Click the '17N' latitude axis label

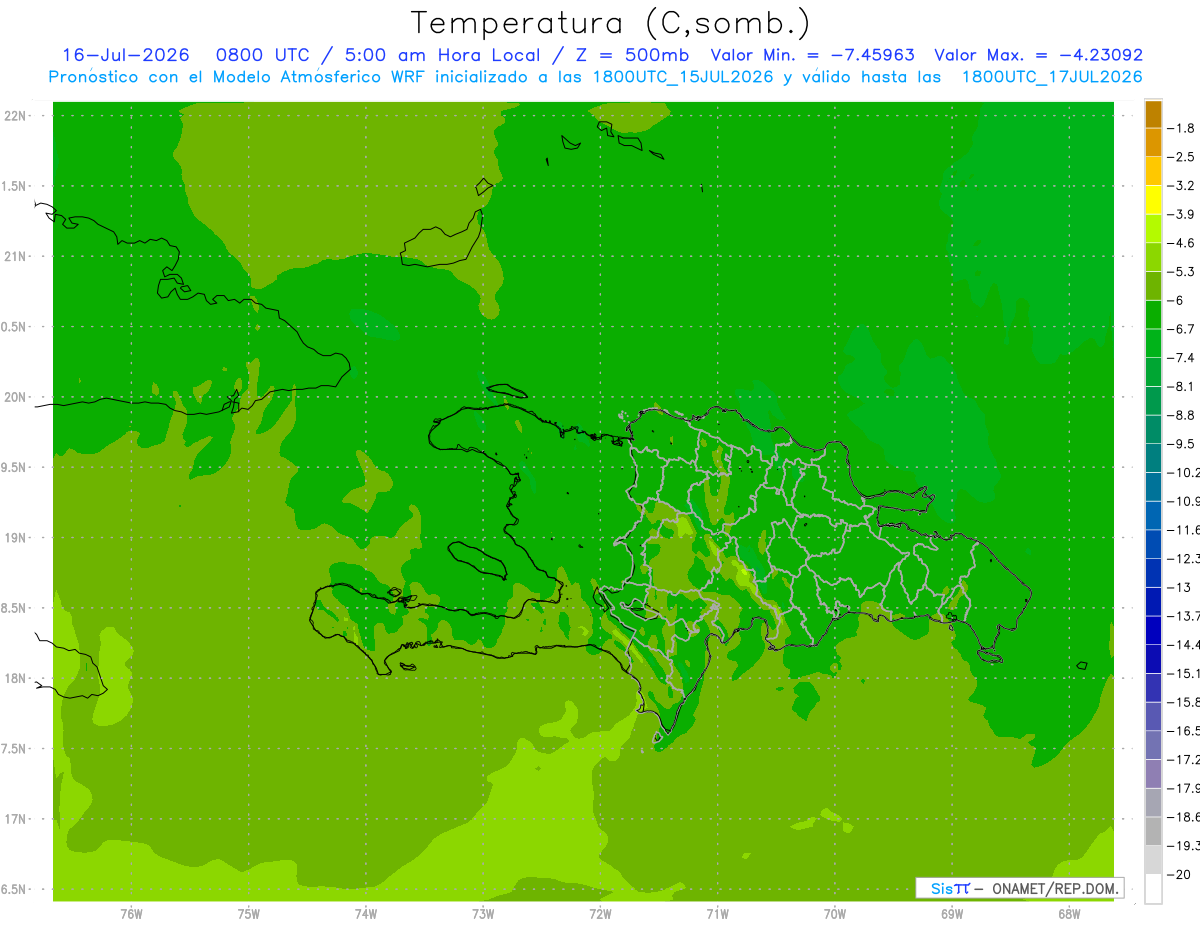15,820
